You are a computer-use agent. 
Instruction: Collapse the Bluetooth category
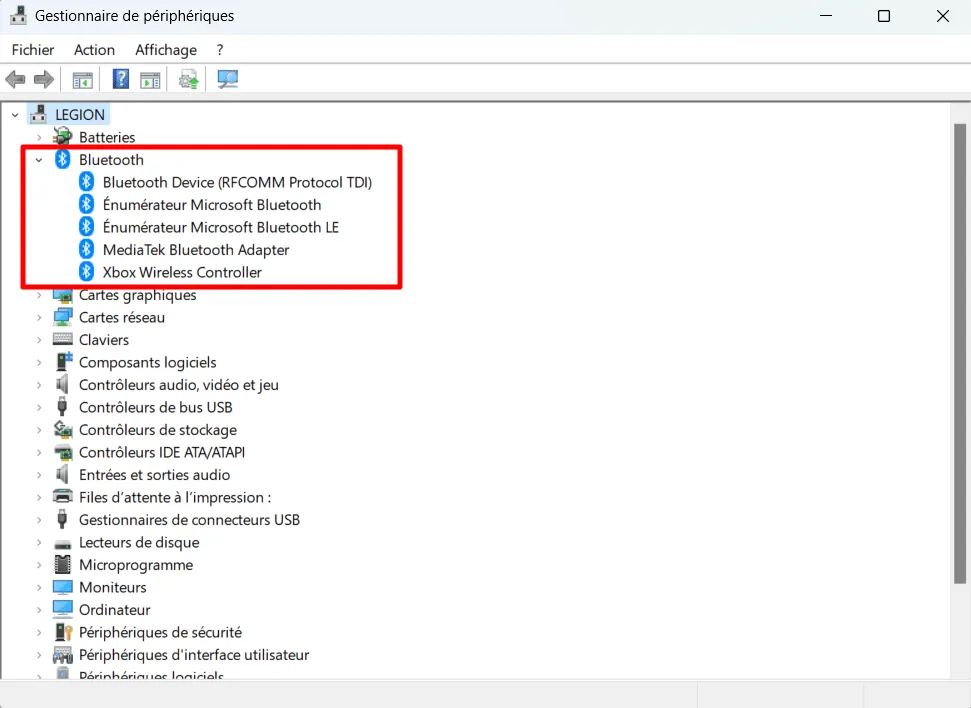tap(39, 160)
